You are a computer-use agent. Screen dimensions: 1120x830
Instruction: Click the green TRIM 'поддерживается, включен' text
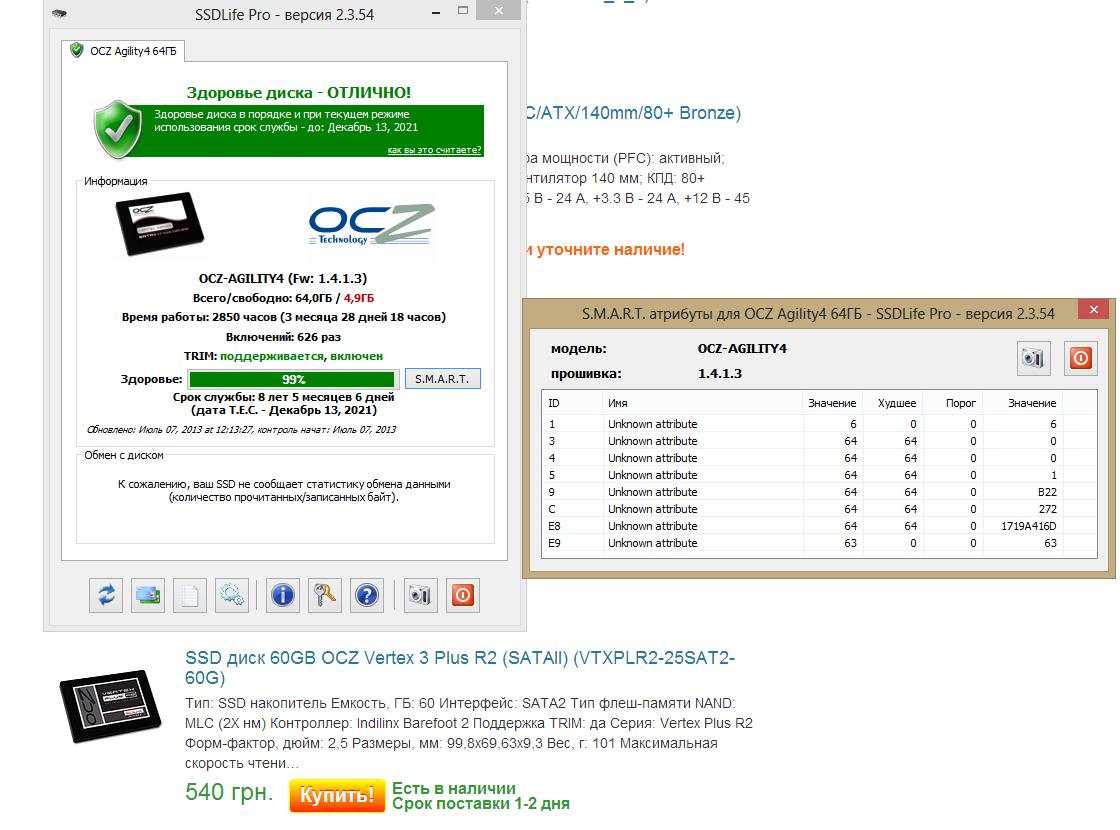(x=301, y=356)
